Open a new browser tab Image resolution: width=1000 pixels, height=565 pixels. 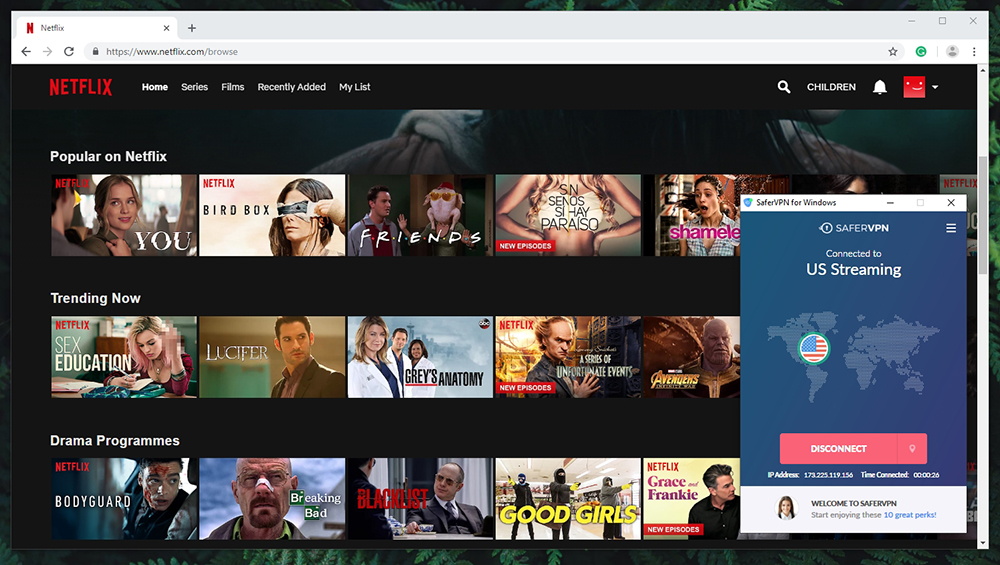(191, 28)
